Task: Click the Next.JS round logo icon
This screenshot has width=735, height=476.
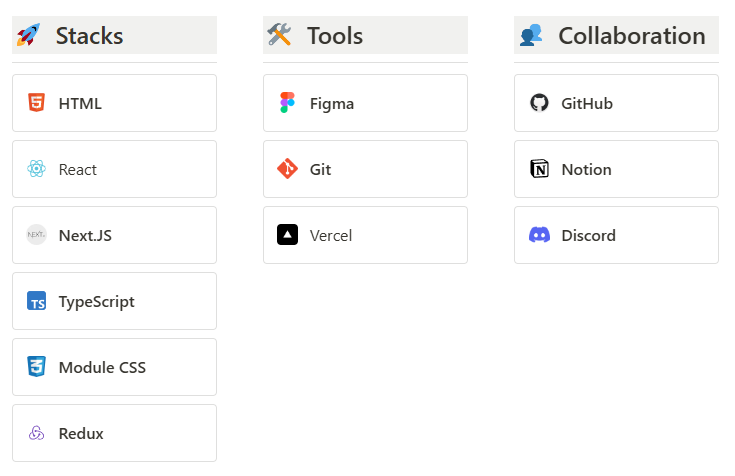Action: (37, 235)
